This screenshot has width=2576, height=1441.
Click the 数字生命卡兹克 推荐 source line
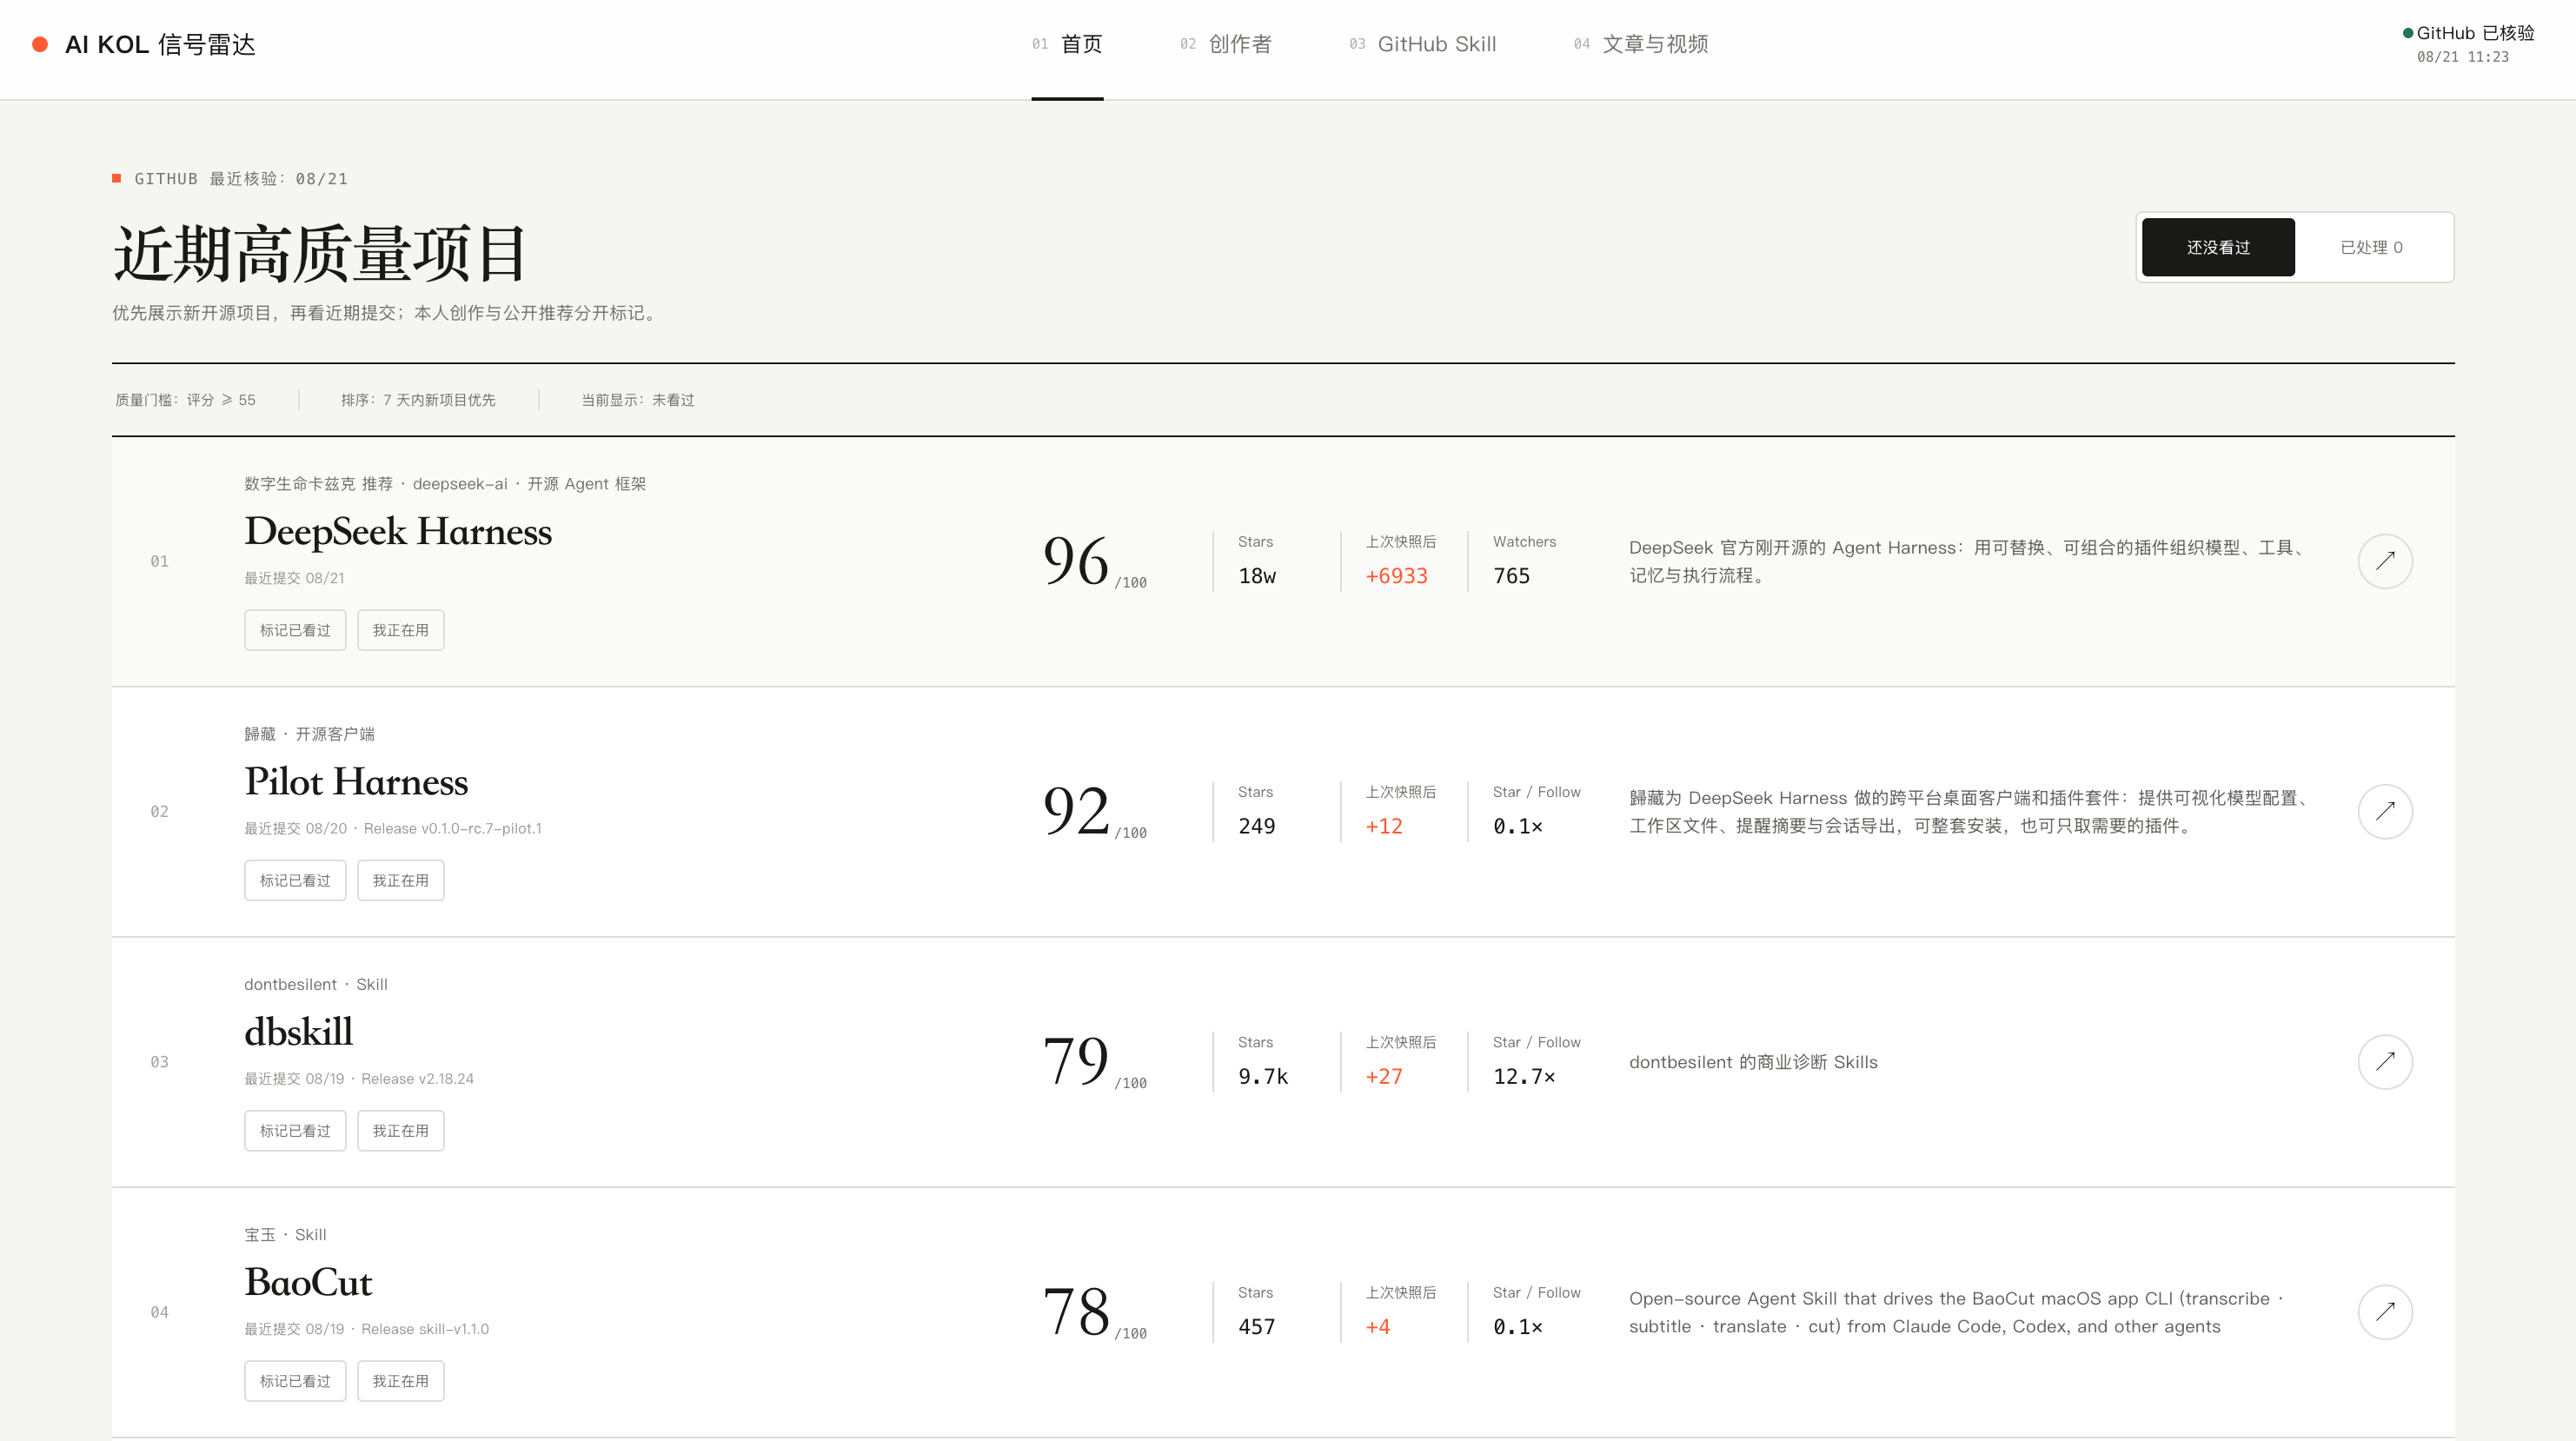tap(445, 484)
